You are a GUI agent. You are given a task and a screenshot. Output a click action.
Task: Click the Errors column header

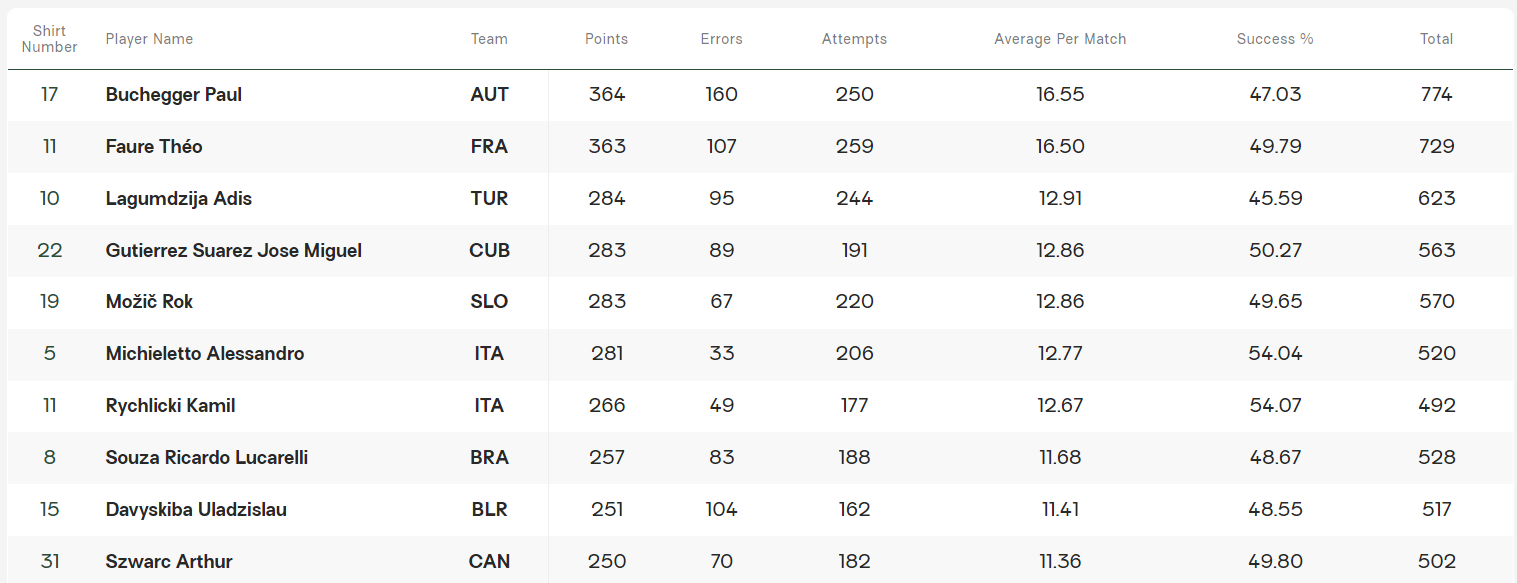[x=721, y=39]
